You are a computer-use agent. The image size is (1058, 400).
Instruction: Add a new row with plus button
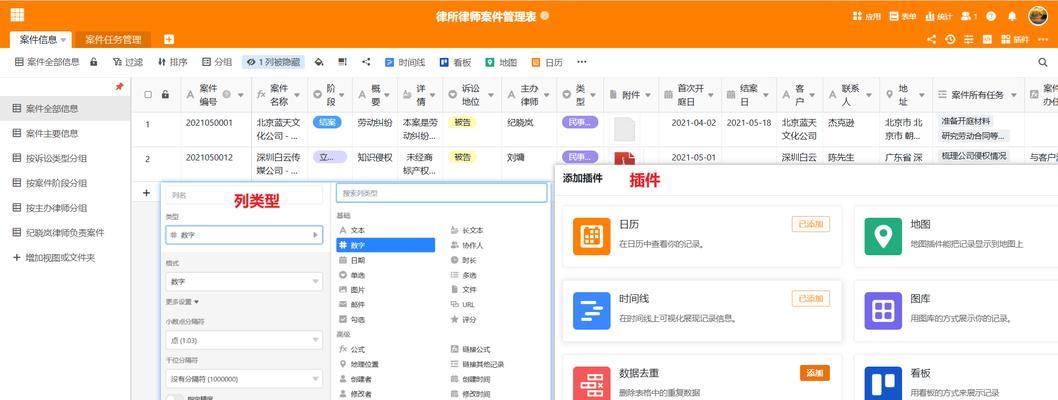click(x=146, y=193)
